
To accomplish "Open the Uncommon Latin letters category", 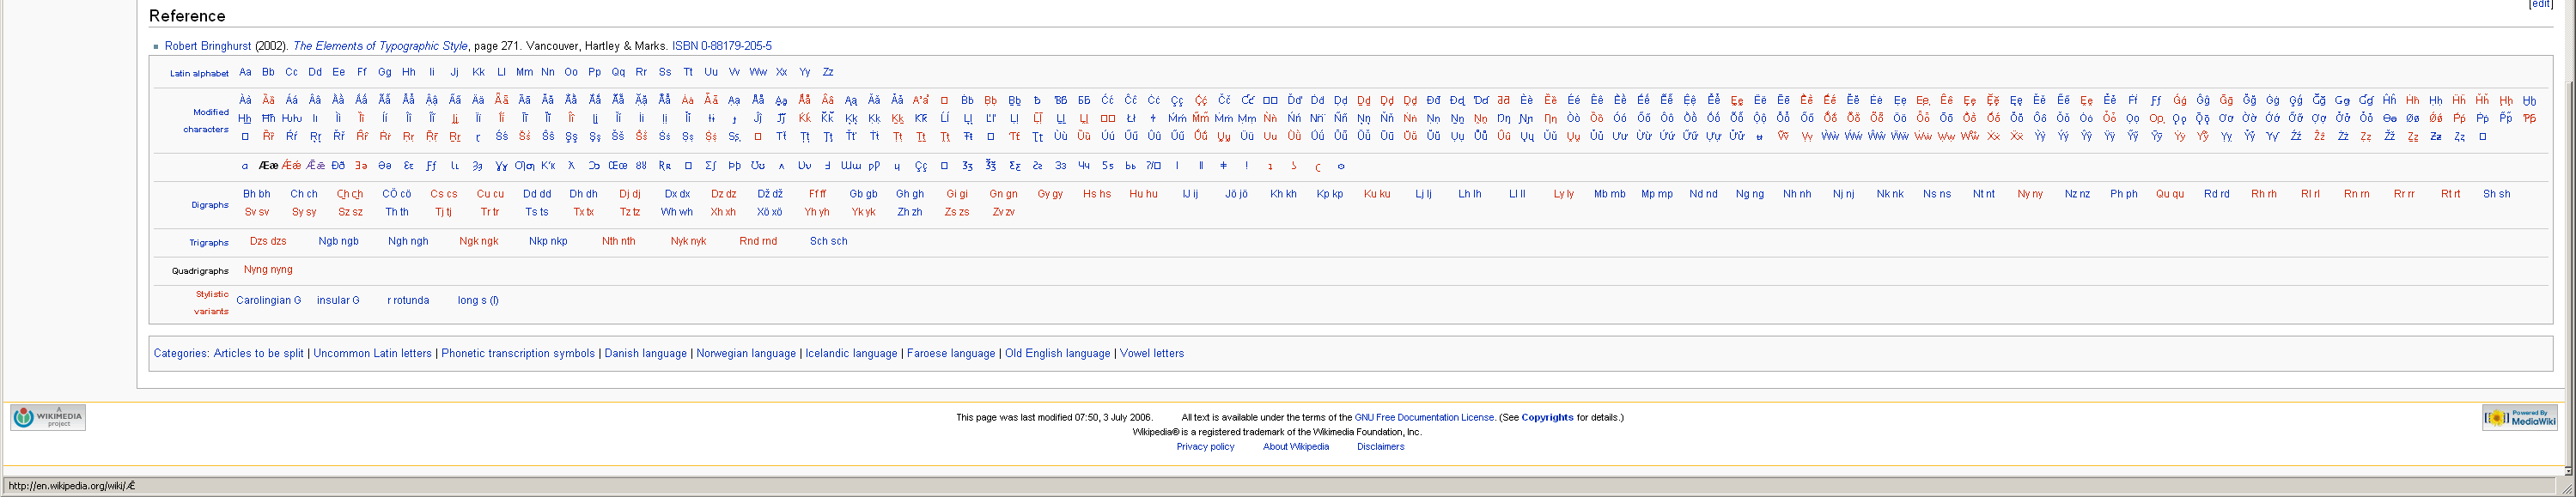I will (373, 354).
